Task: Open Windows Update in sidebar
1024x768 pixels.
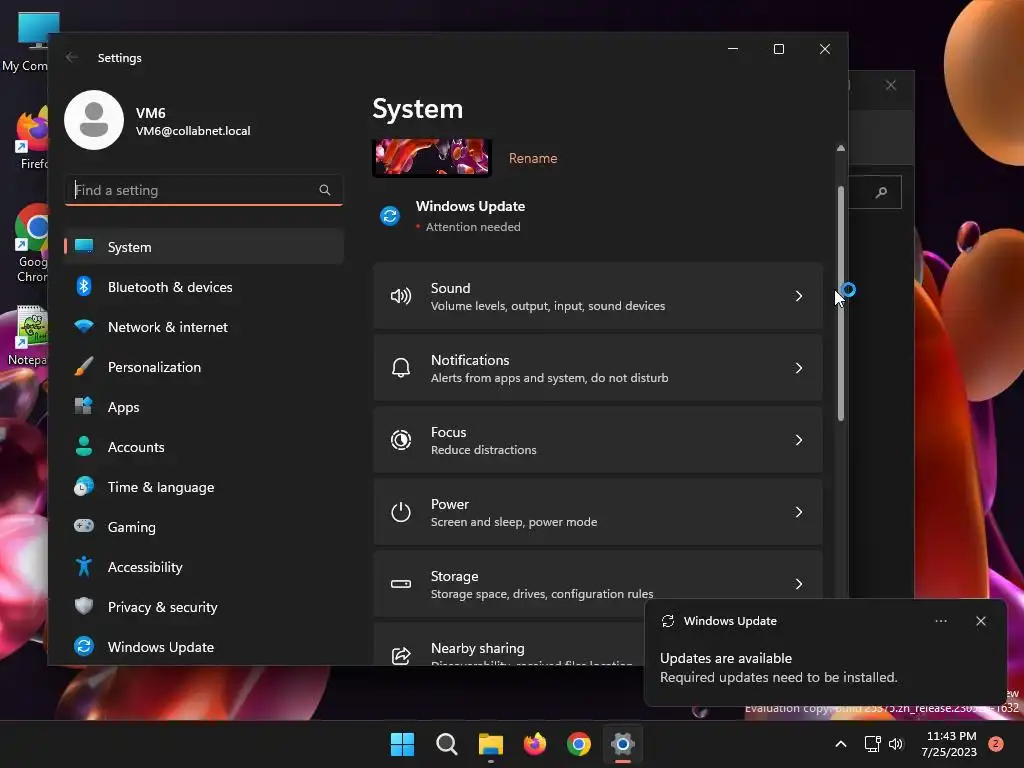Action: 204,647
